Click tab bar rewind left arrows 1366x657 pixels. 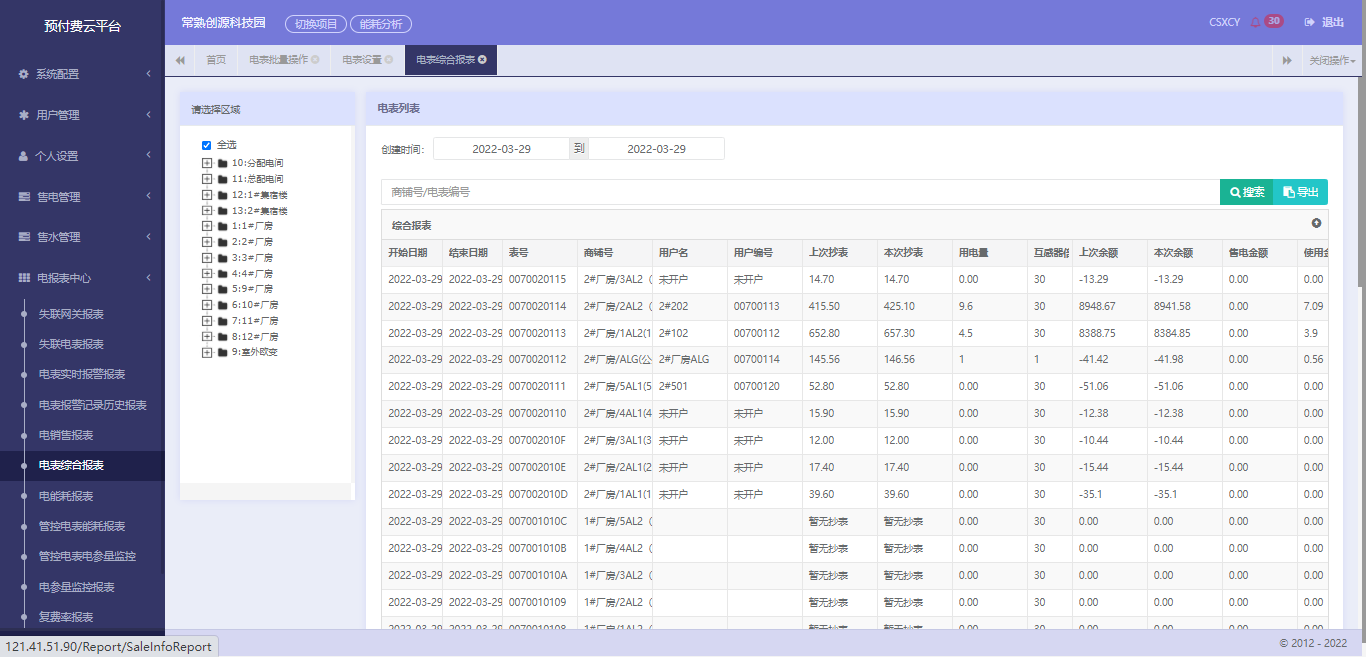tap(180, 60)
